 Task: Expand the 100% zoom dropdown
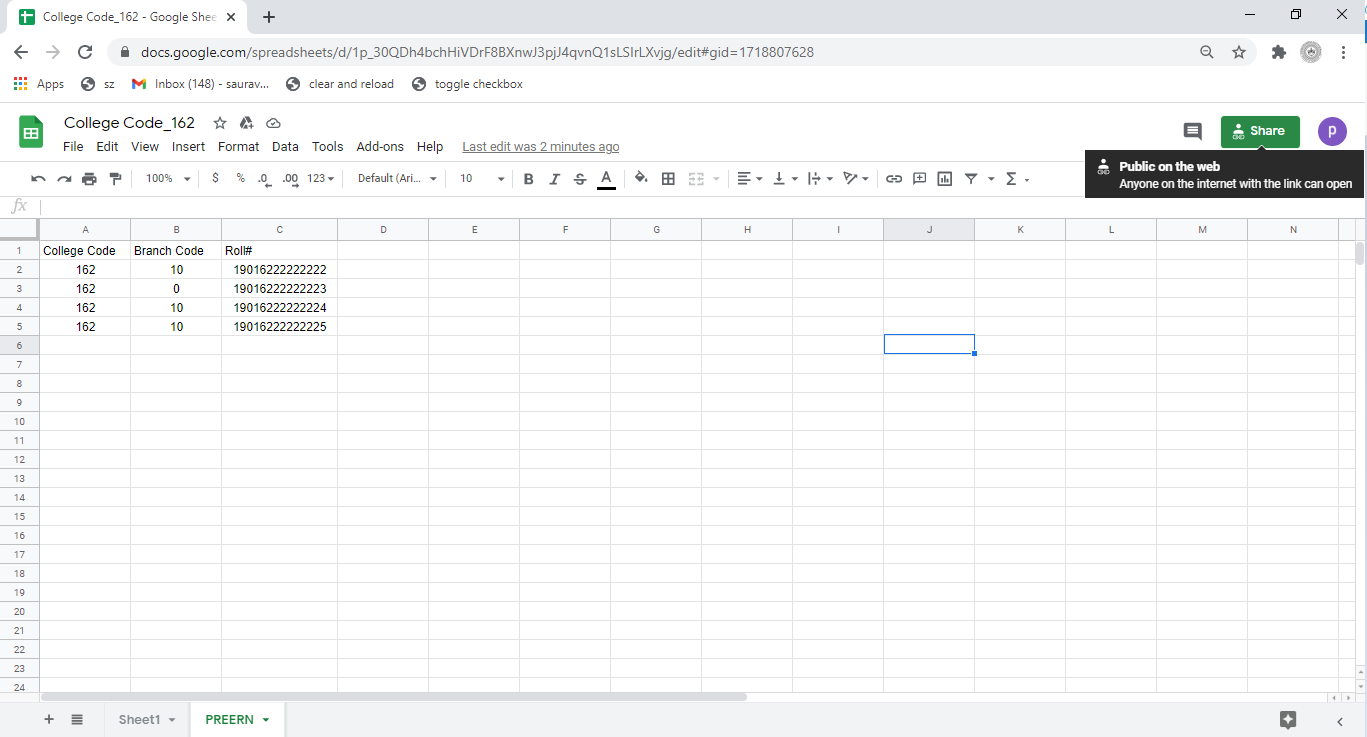click(167, 179)
